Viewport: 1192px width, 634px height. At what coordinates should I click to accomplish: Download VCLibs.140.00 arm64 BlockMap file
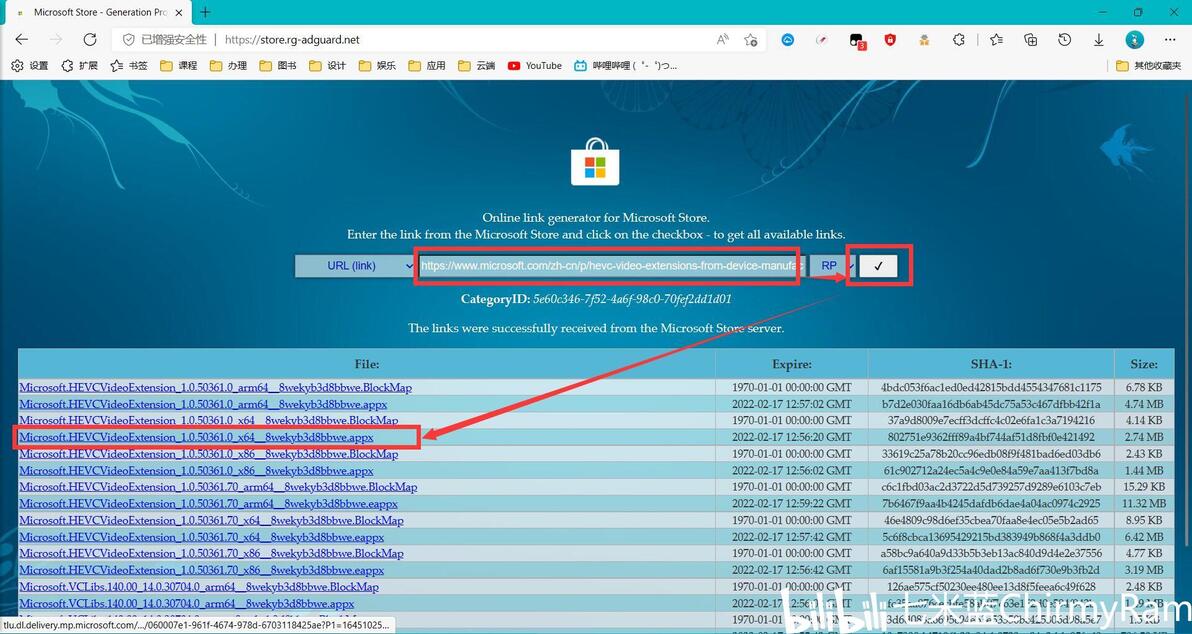(198, 587)
